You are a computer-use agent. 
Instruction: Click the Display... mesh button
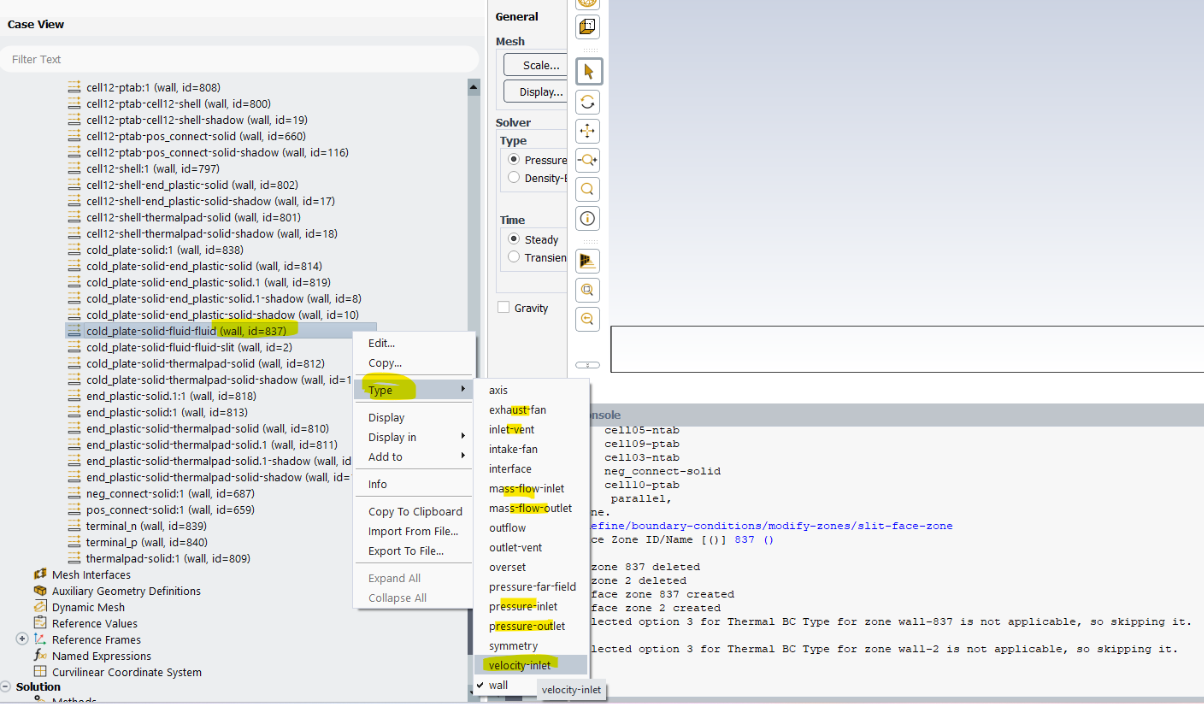point(541,92)
